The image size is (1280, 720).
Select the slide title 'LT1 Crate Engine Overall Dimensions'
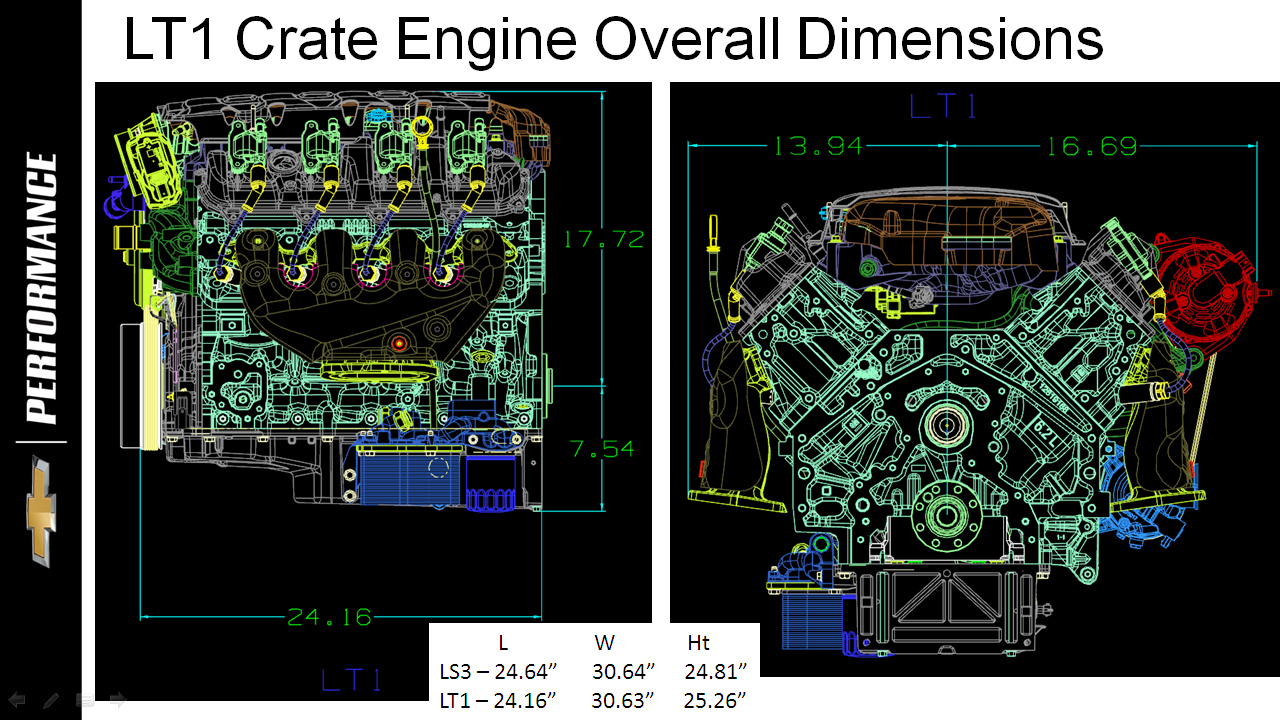pyautogui.click(x=612, y=40)
